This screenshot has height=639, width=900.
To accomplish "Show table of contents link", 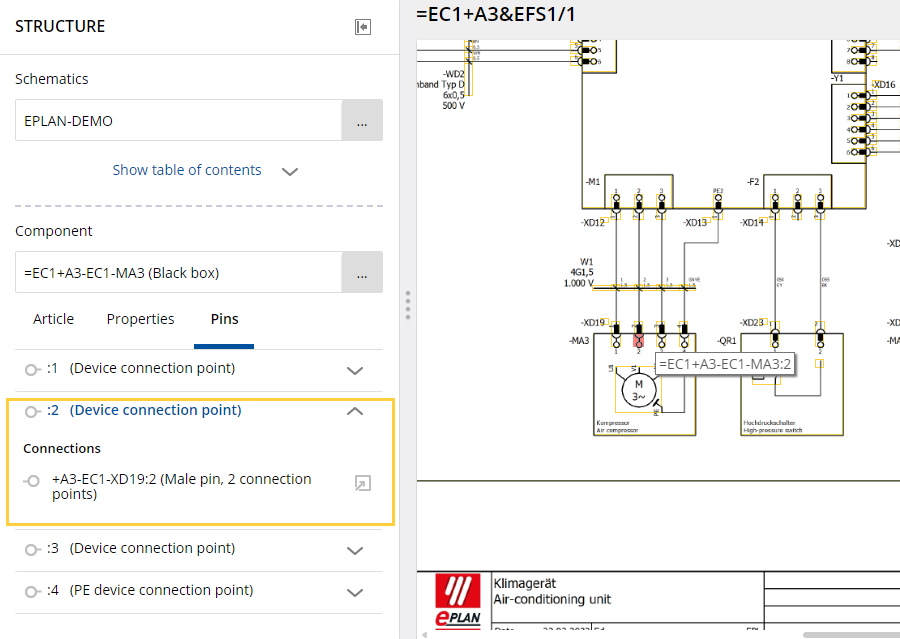I will click(187, 170).
